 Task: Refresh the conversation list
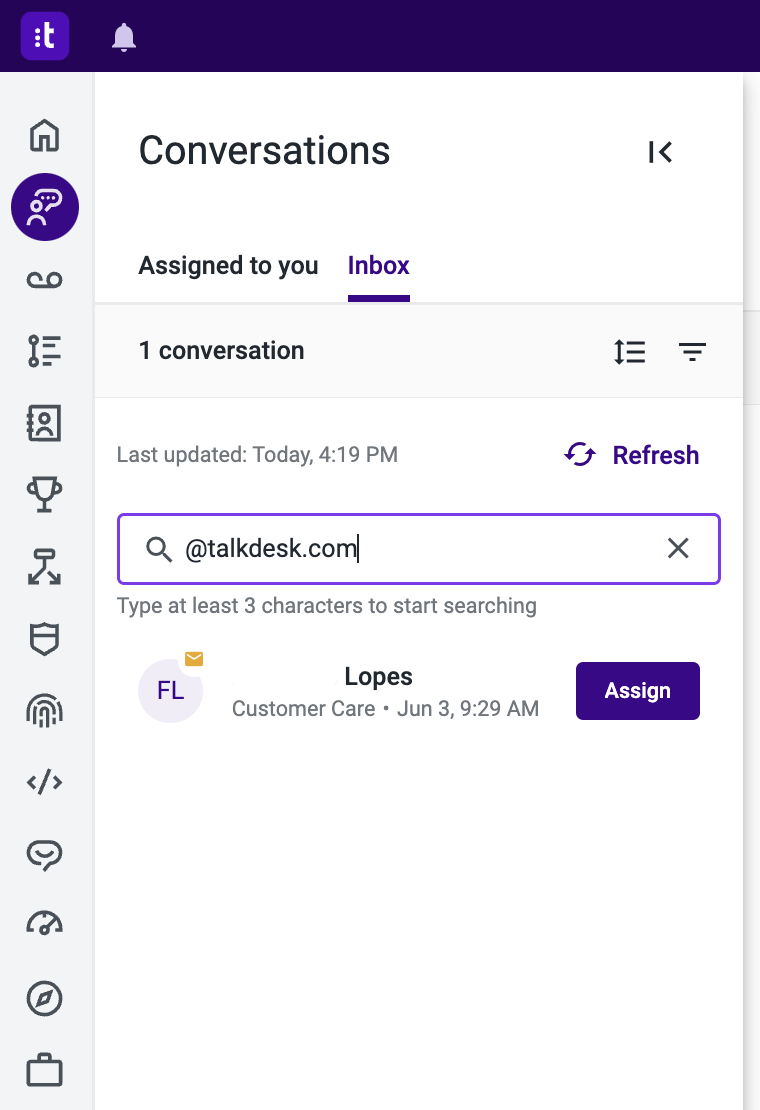631,454
